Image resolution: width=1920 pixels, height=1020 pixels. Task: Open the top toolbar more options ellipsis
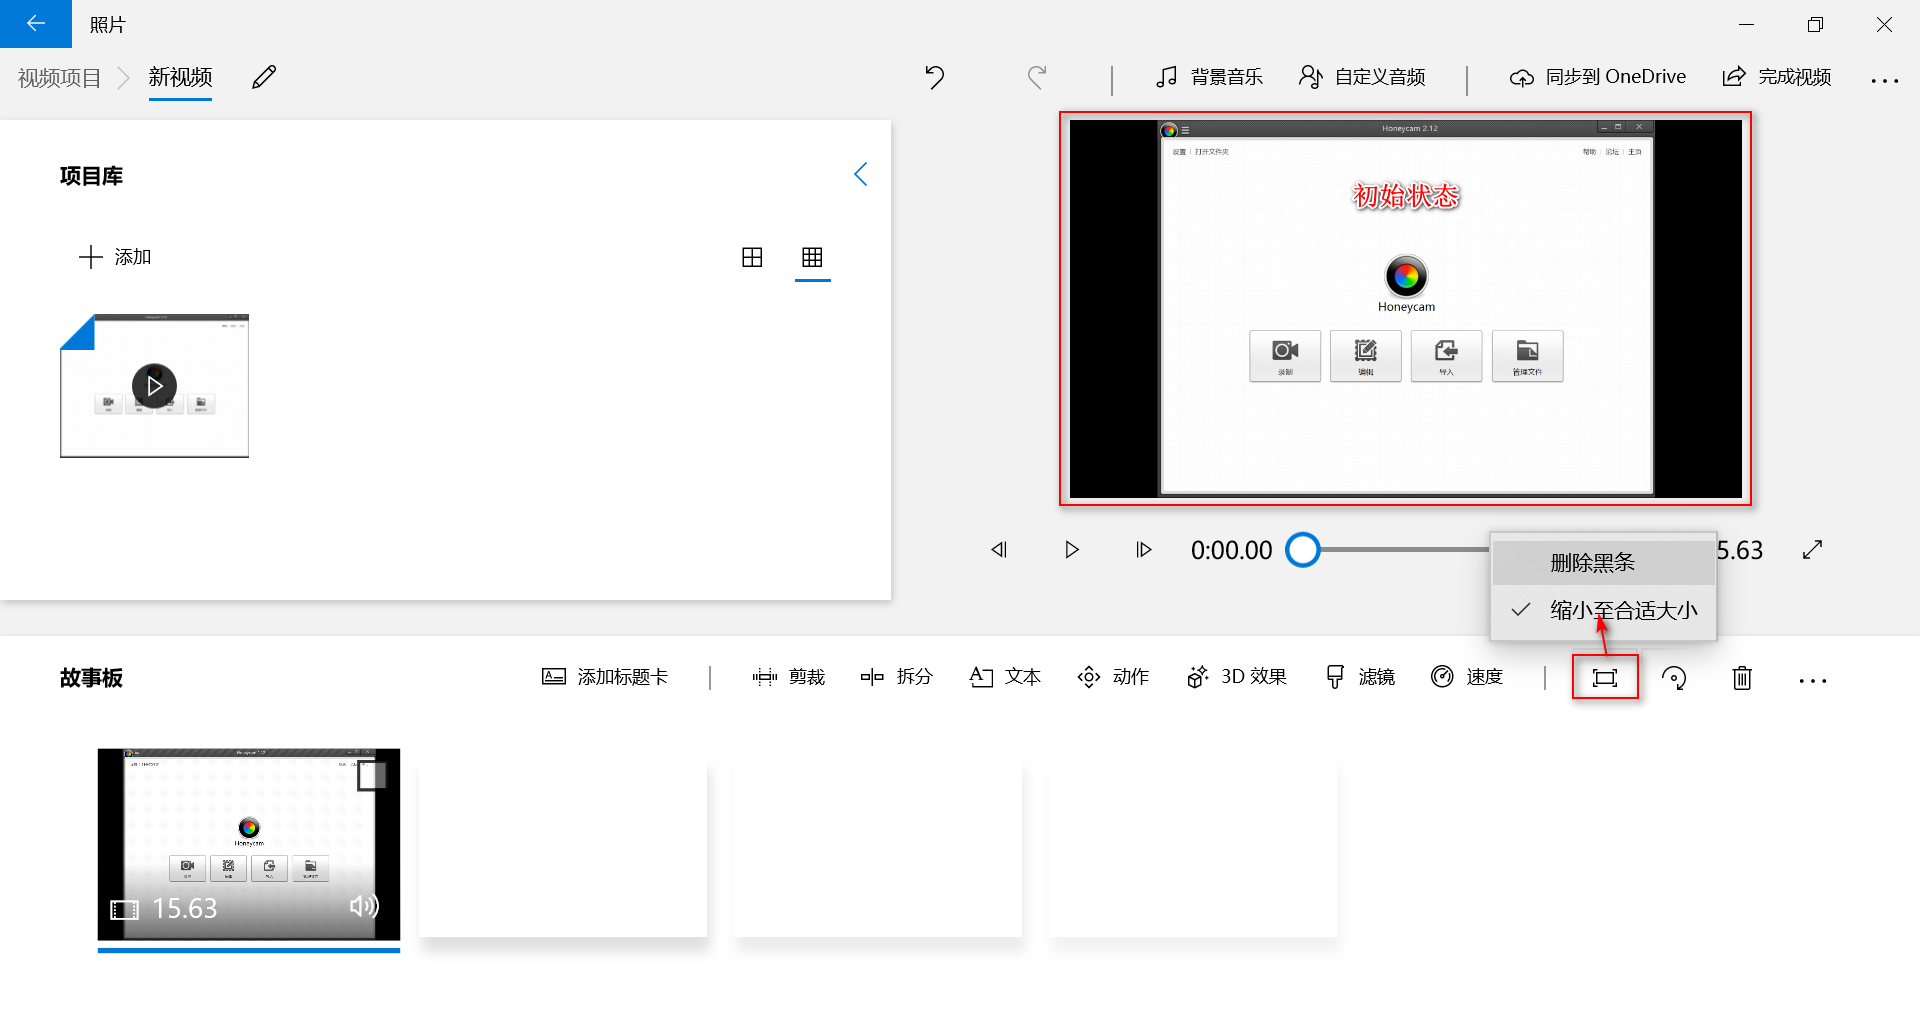[x=1885, y=81]
